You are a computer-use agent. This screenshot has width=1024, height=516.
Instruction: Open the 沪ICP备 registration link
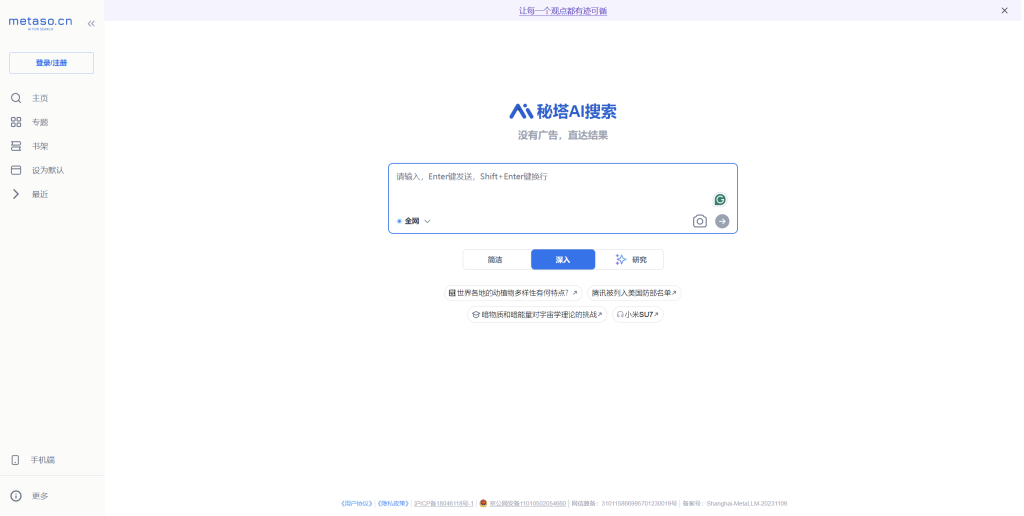(443, 504)
